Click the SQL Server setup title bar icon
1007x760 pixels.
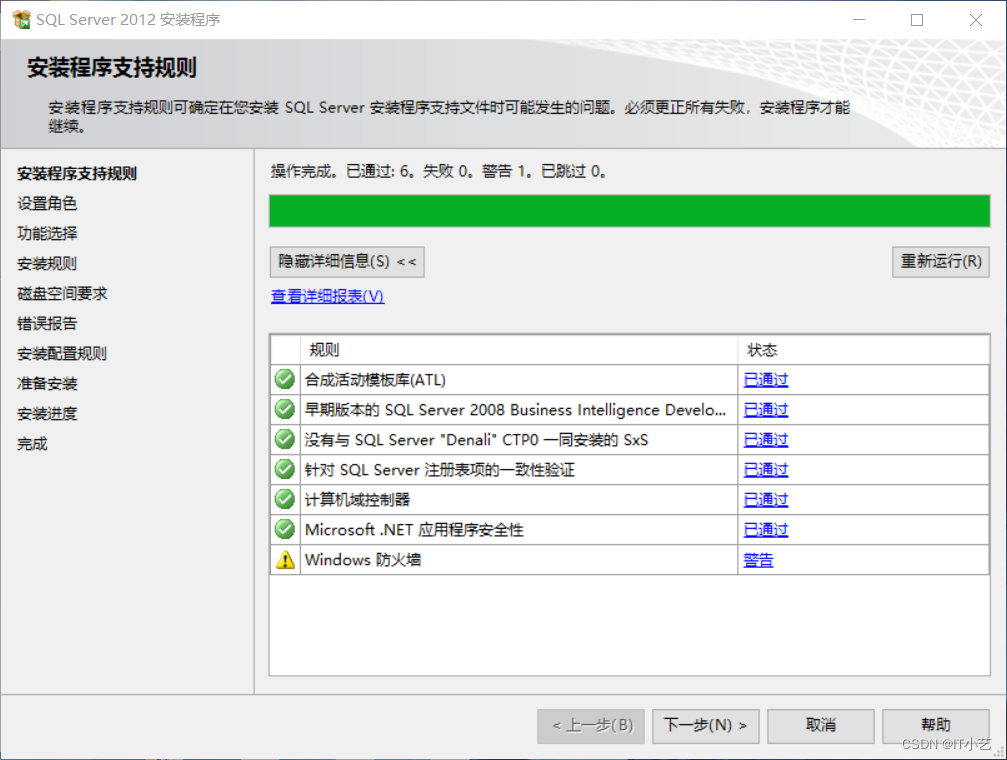coord(21,19)
